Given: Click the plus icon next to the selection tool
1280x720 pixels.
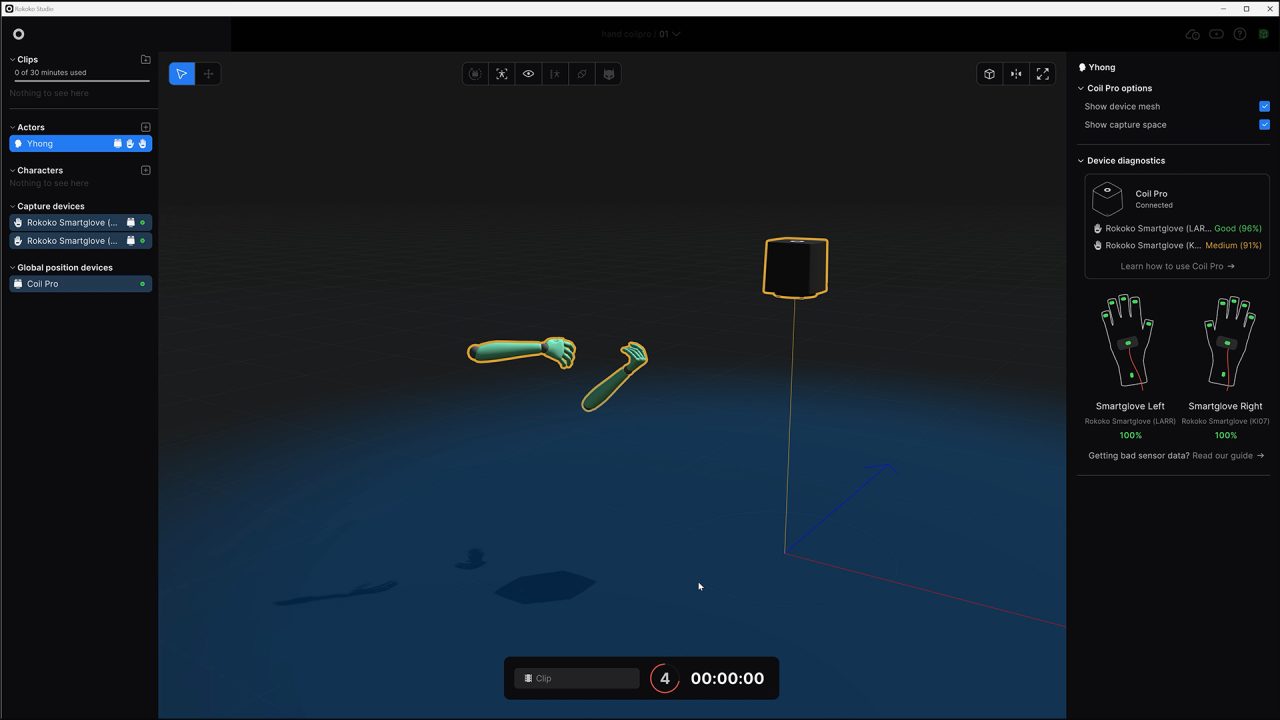Looking at the screenshot, I should [x=208, y=73].
